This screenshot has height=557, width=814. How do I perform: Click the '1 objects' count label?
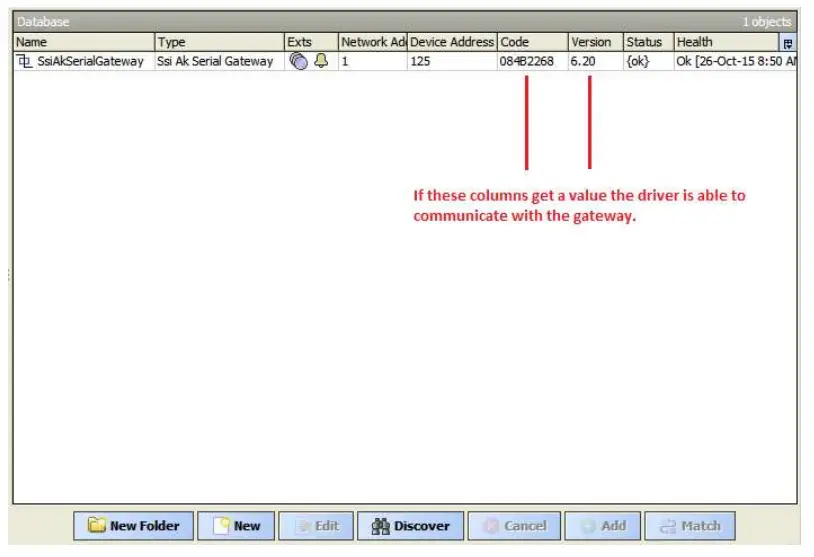766,22
